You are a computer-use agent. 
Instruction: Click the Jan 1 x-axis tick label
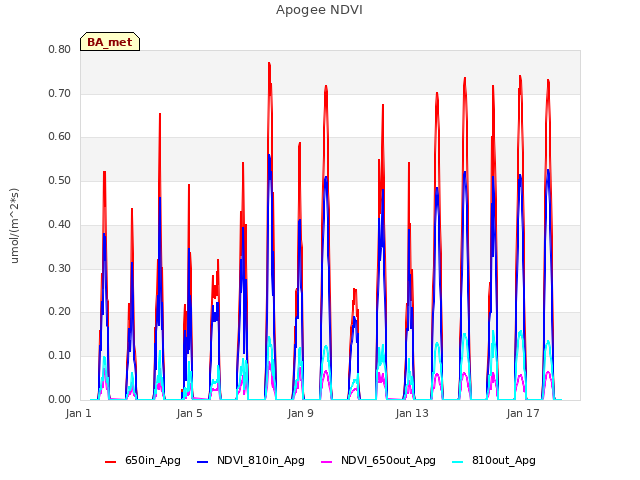pos(78,413)
